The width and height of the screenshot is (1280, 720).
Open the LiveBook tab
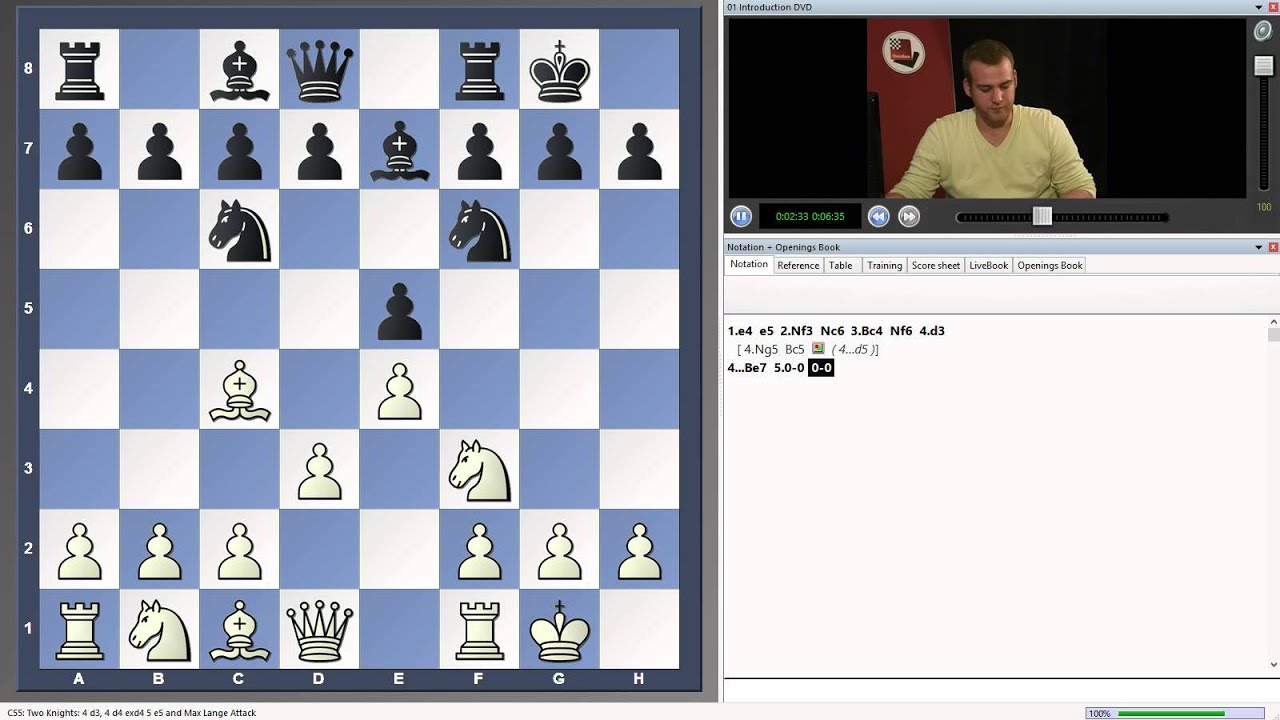pyautogui.click(x=988, y=265)
